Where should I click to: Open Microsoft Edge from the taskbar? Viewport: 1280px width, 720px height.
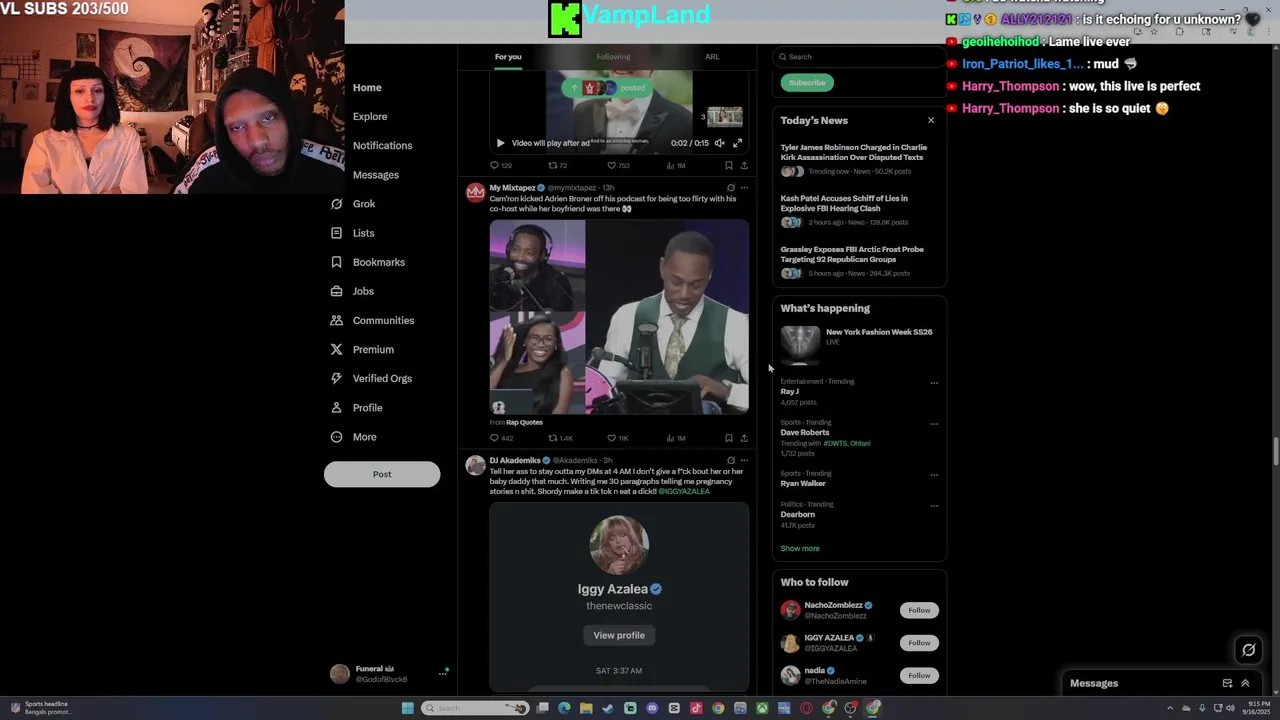pyautogui.click(x=564, y=708)
